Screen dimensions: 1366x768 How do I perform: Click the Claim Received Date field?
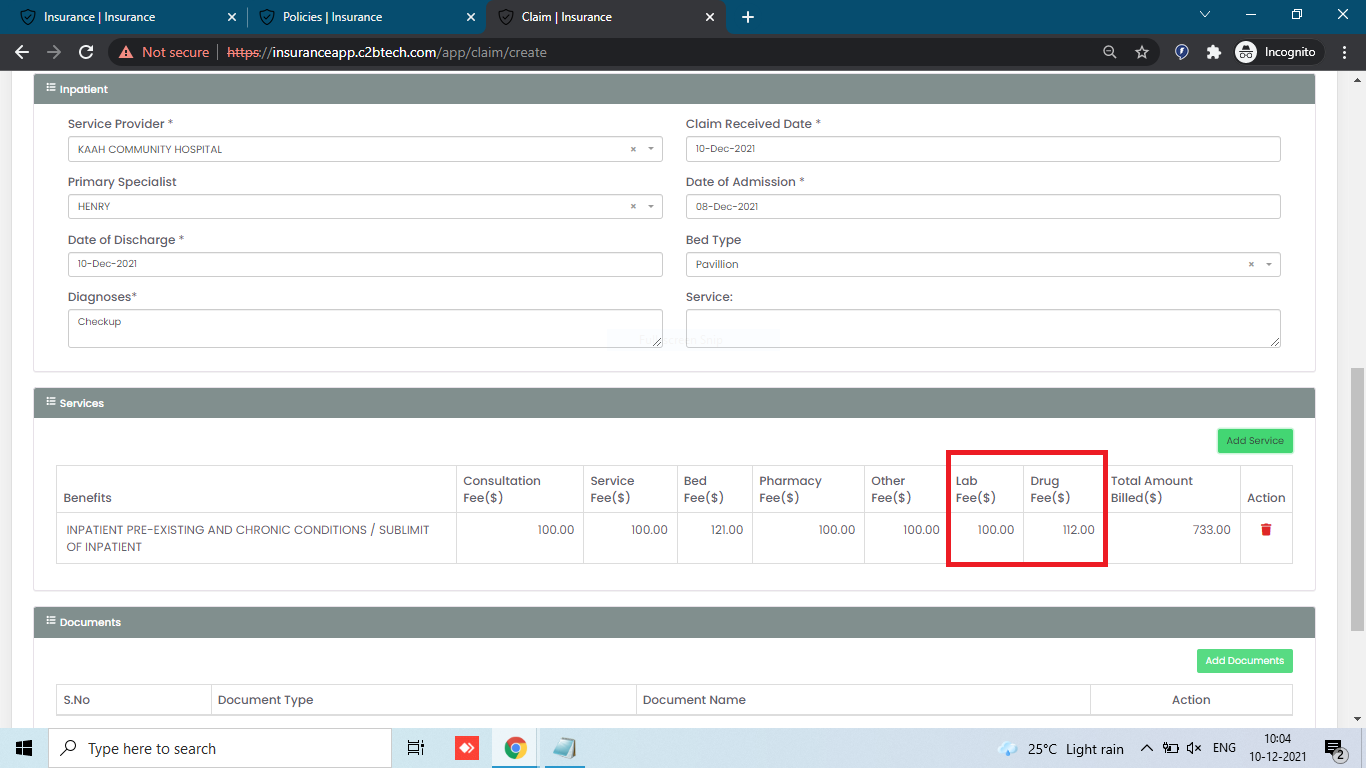pyautogui.click(x=983, y=149)
